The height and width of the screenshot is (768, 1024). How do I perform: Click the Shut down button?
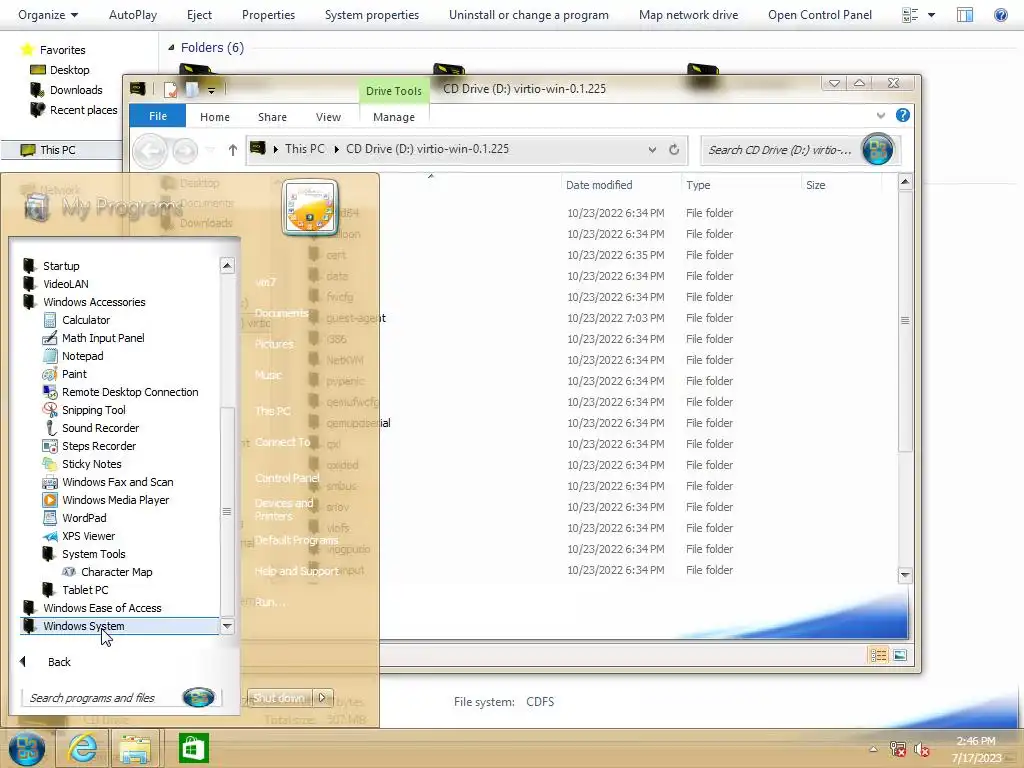[280, 698]
